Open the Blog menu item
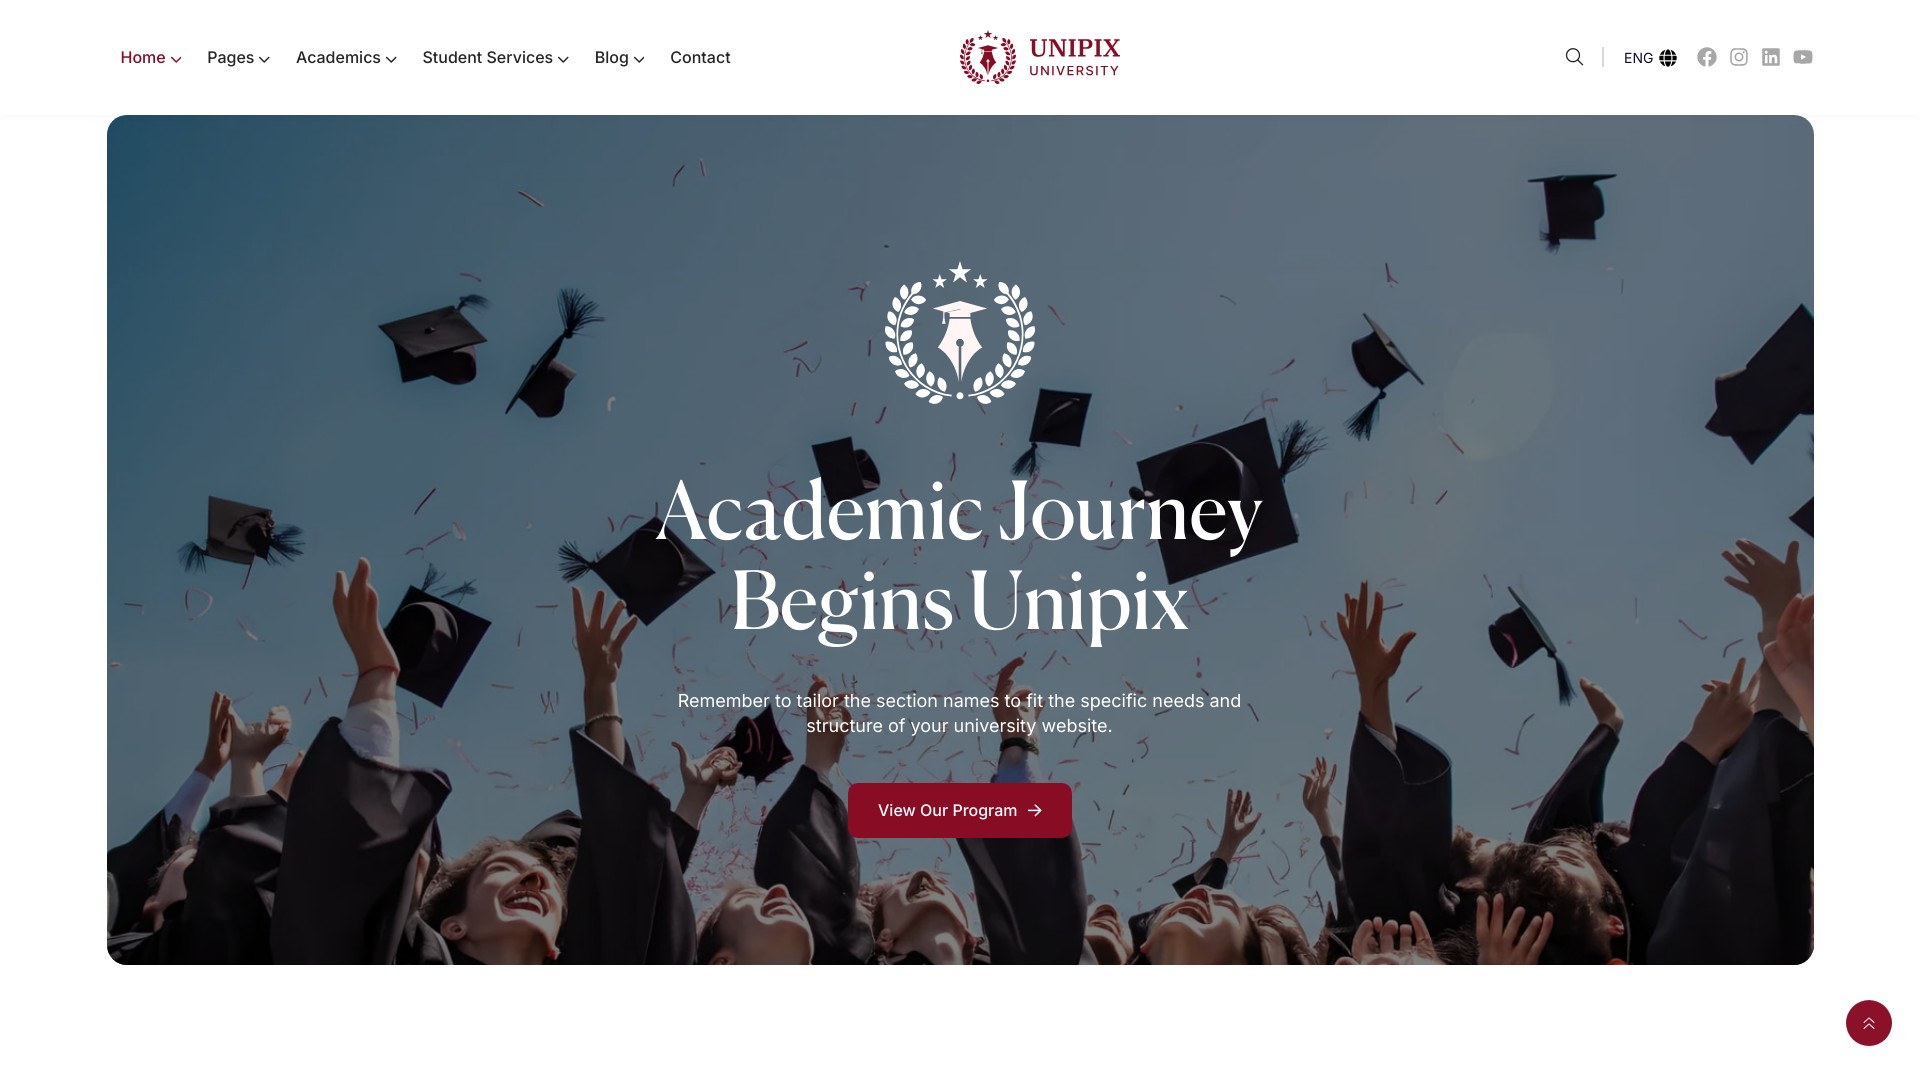 point(619,58)
